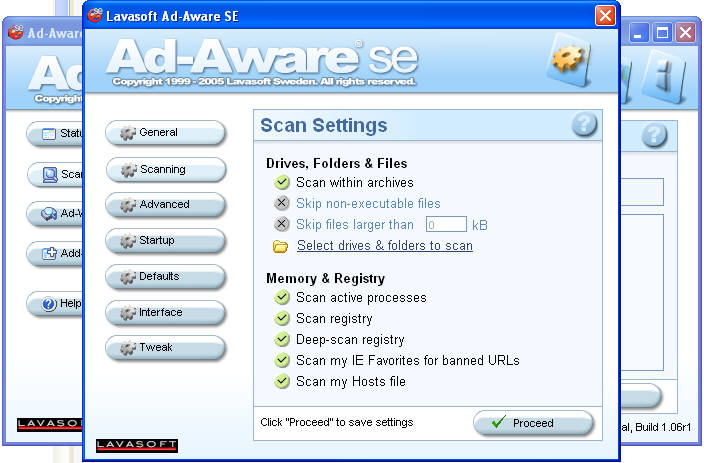Click help question mark icon in background window
The height and width of the screenshot is (463, 704).
point(654,135)
